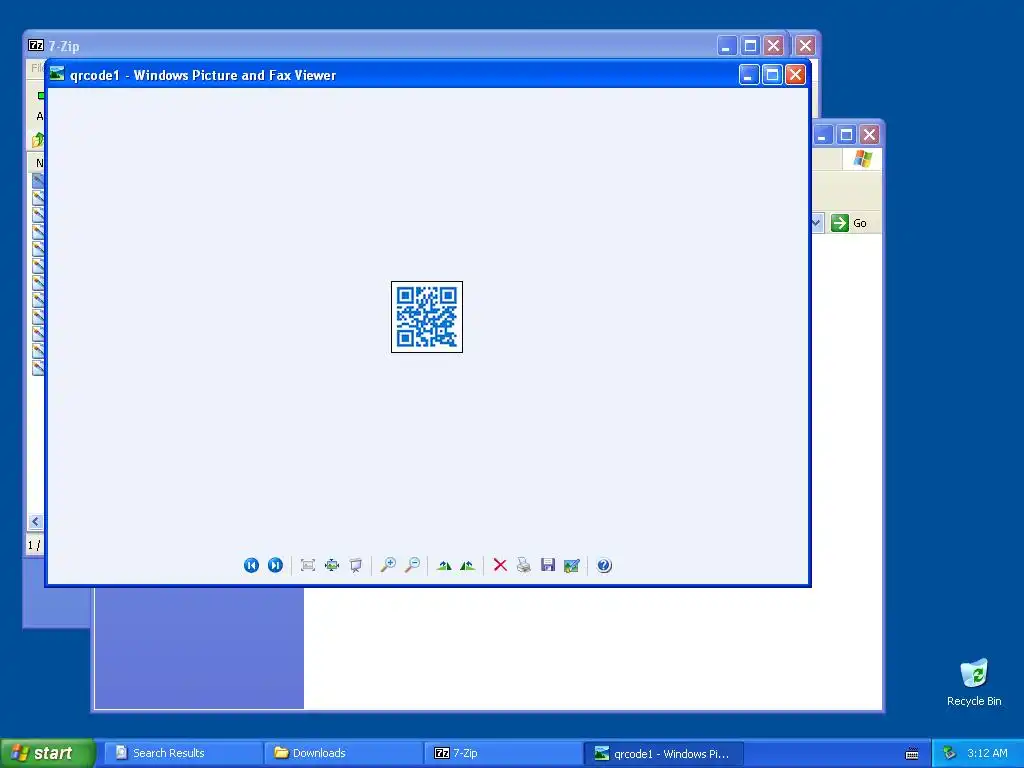The image size is (1024, 768).
Task: Rotate the image counterclockwise
Action: coord(468,566)
